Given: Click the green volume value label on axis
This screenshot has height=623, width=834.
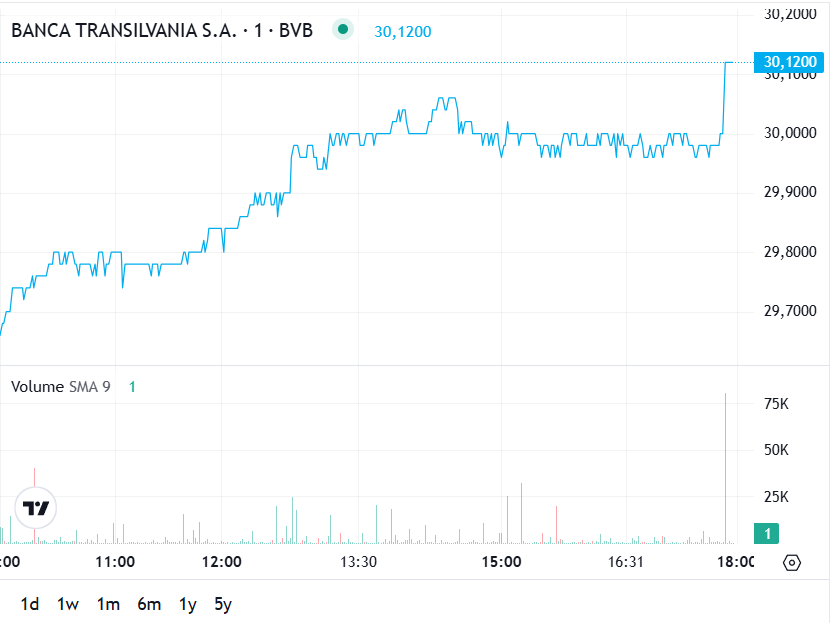Looking at the screenshot, I should (x=766, y=534).
